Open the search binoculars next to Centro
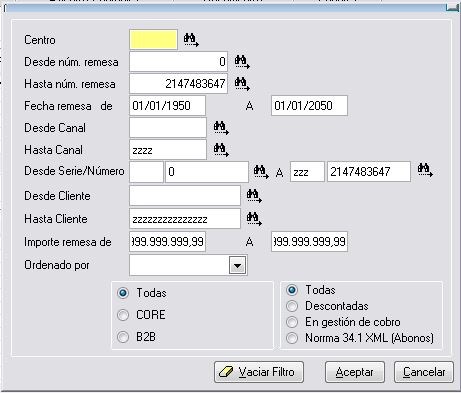This screenshot has width=461, height=393. click(191, 40)
